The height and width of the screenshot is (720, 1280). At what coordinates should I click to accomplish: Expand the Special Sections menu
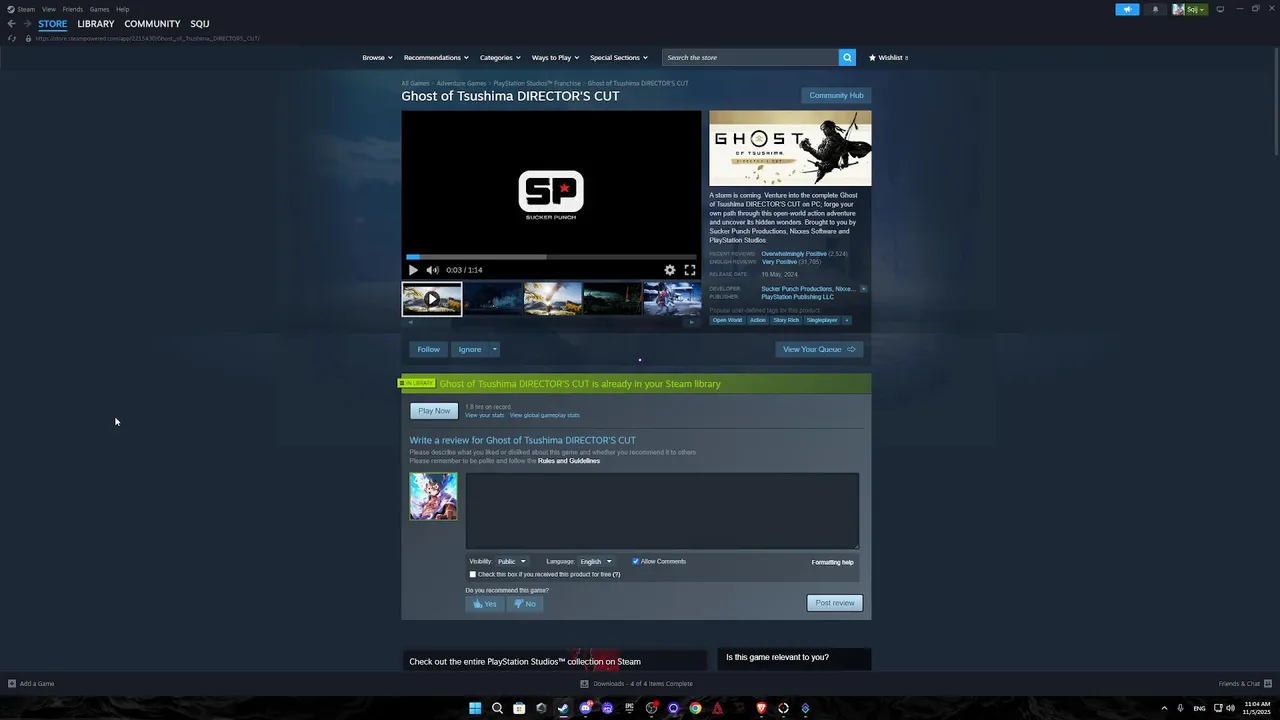[619, 57]
